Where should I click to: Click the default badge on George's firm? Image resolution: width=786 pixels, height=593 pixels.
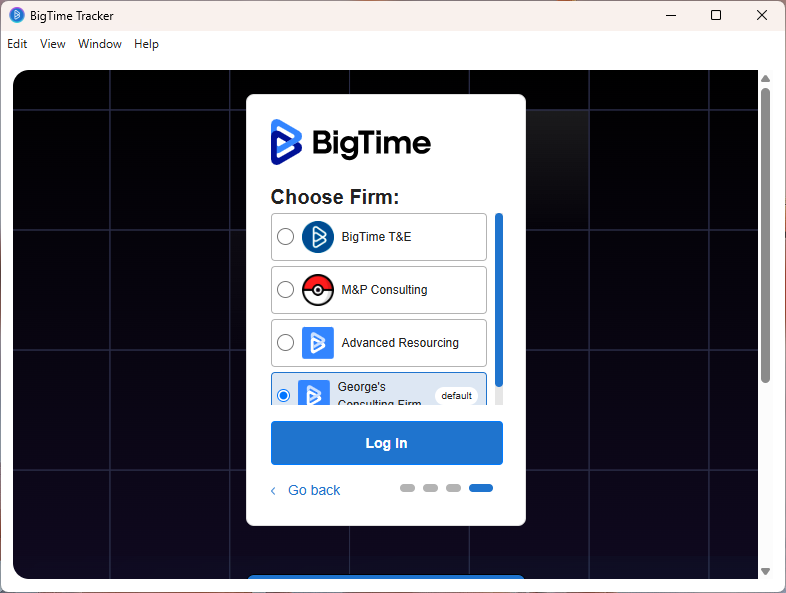click(456, 395)
